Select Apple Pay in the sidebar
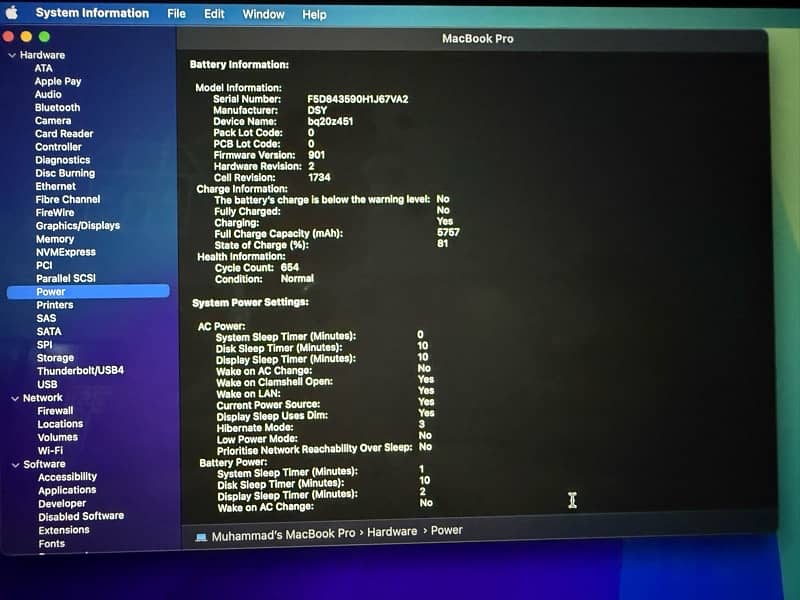The width and height of the screenshot is (800, 600). tap(58, 81)
